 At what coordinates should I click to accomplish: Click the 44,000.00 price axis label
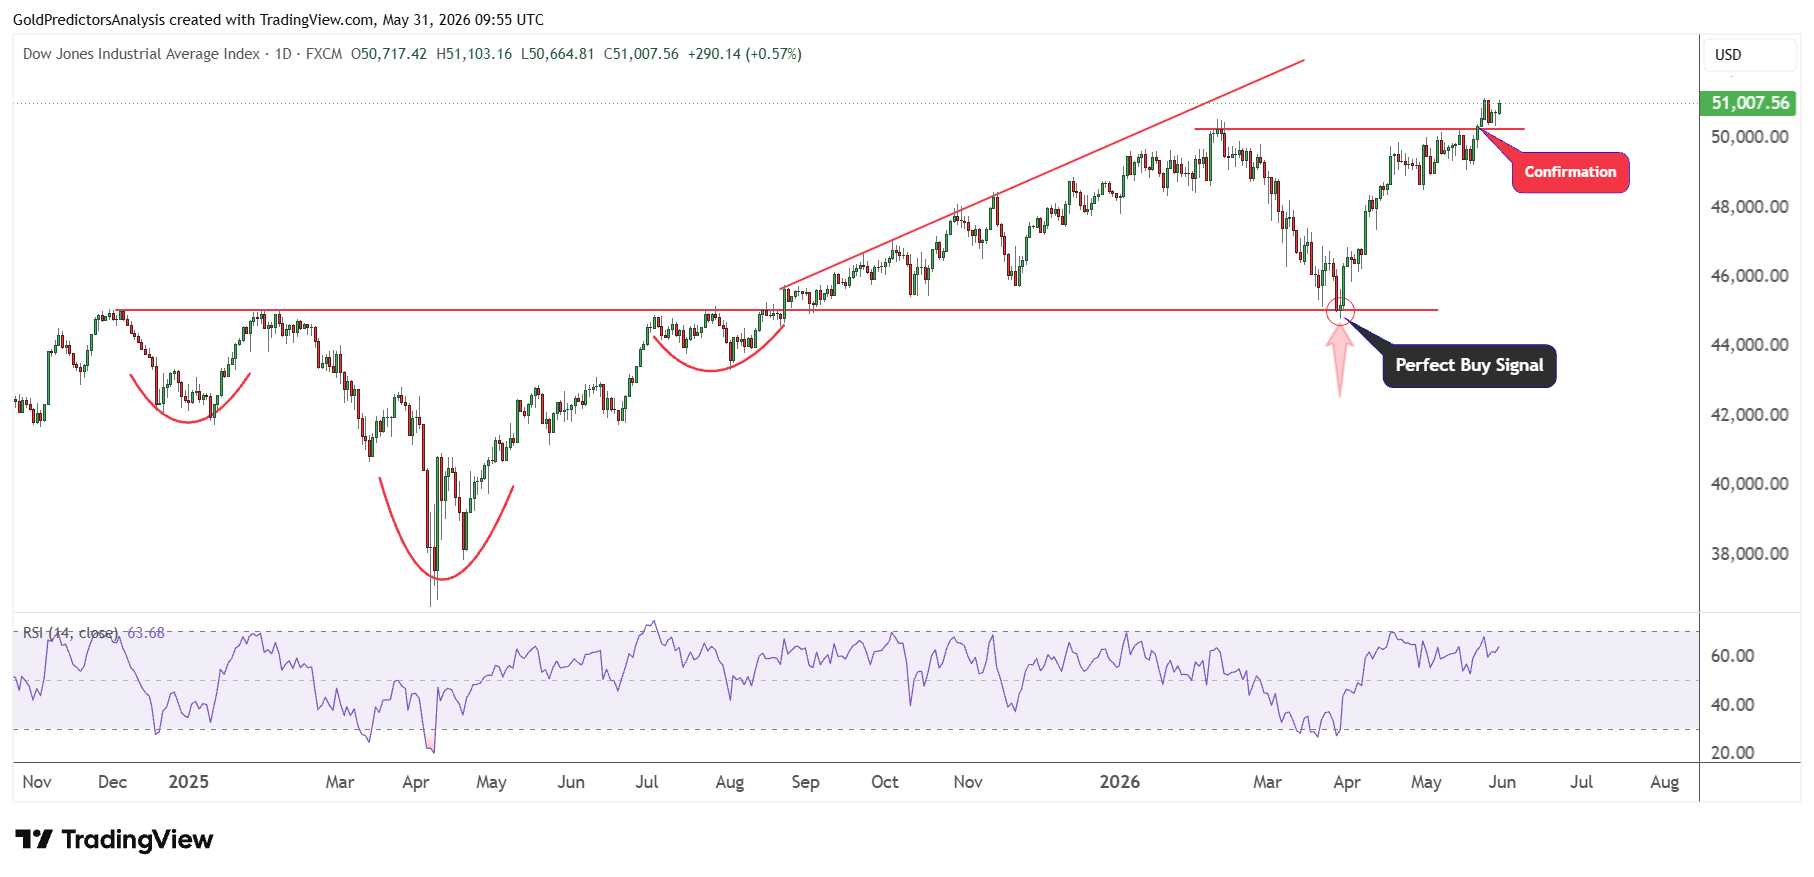(x=1749, y=345)
